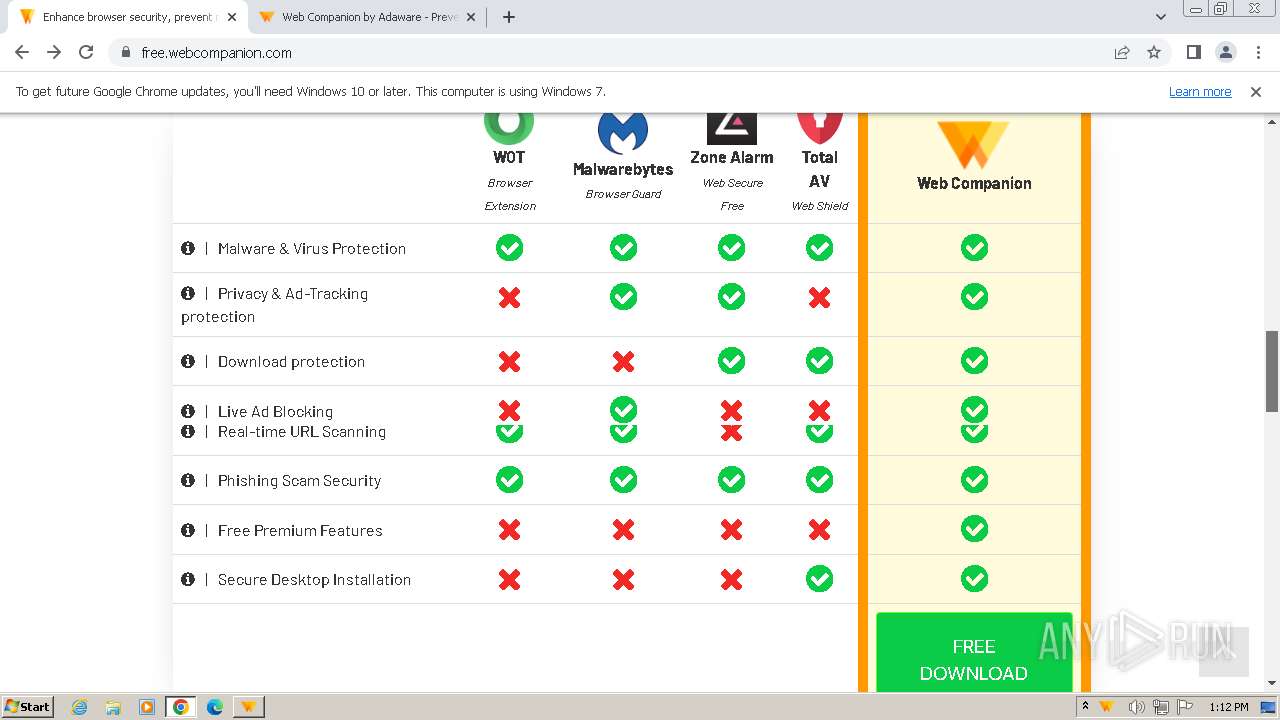Image resolution: width=1280 pixels, height=720 pixels.
Task: Click the info icon beside Free Premium Features
Action: [188, 530]
